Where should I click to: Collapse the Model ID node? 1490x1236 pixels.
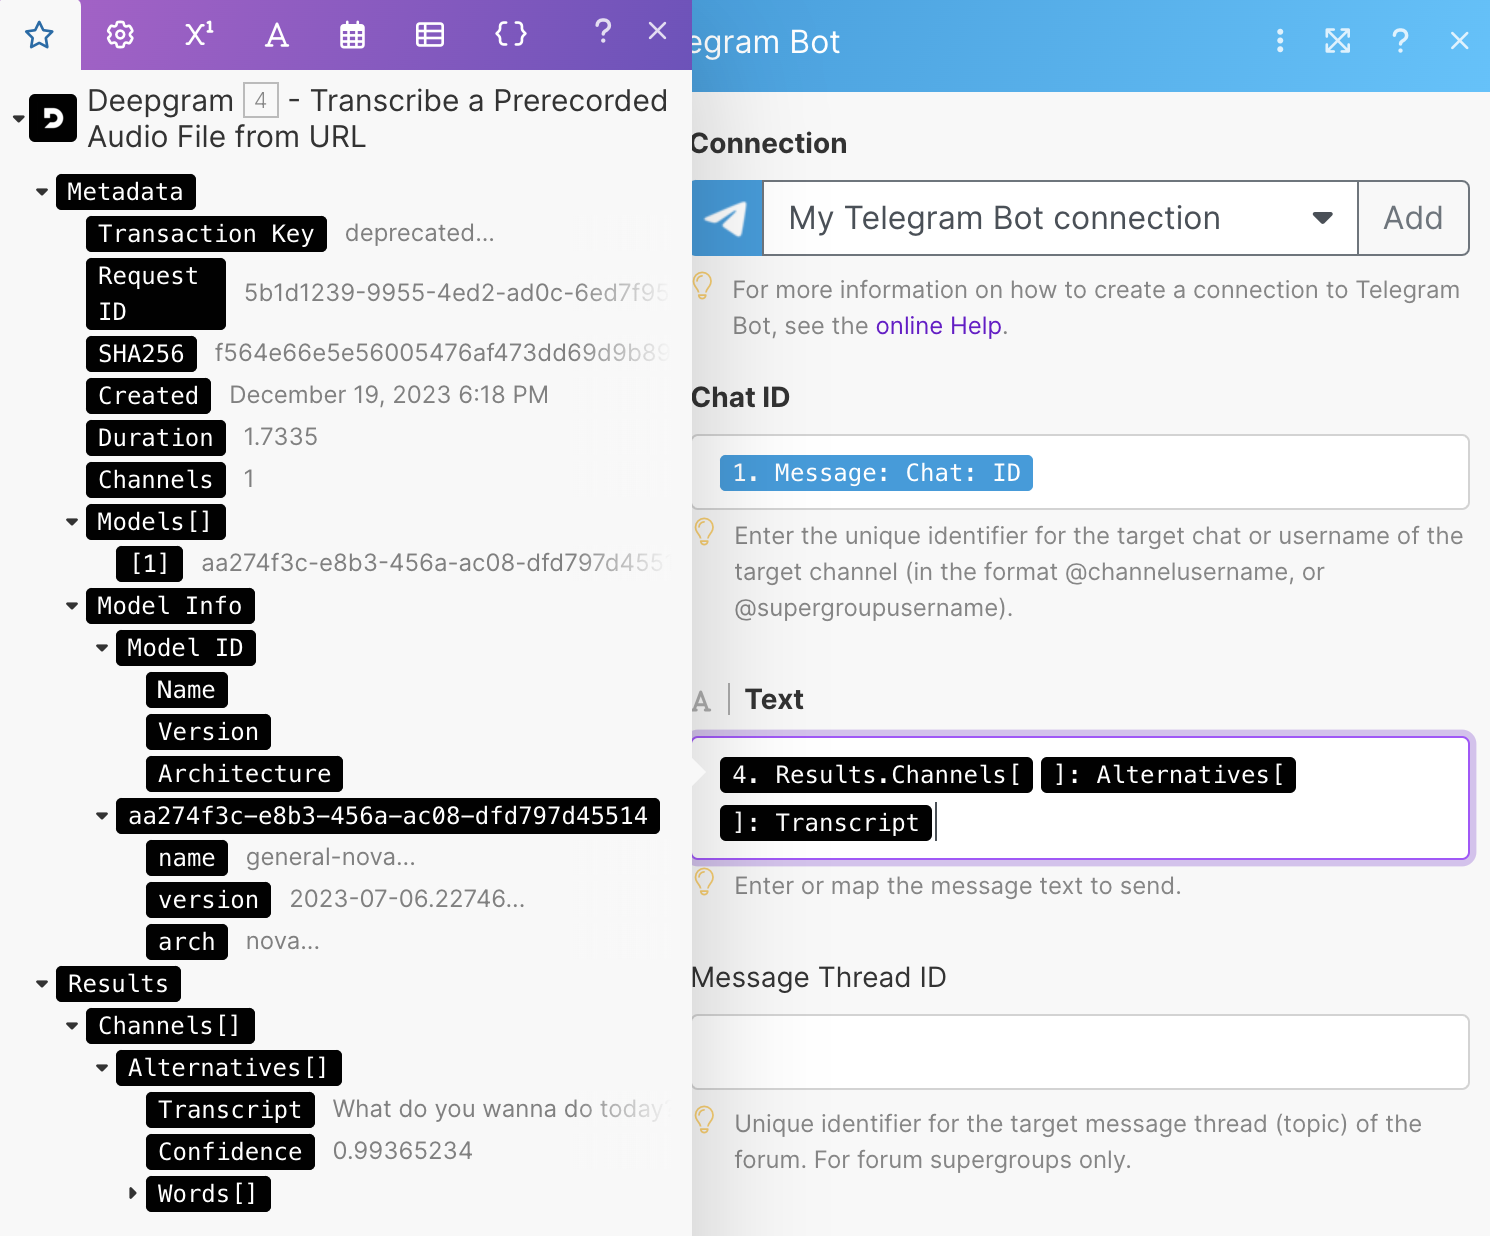pos(102,648)
